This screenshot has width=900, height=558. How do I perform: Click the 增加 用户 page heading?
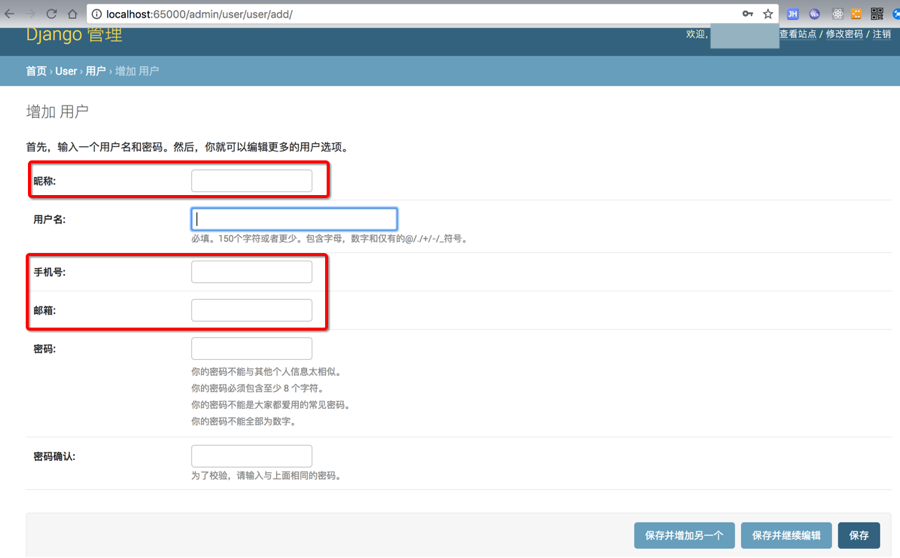57,111
